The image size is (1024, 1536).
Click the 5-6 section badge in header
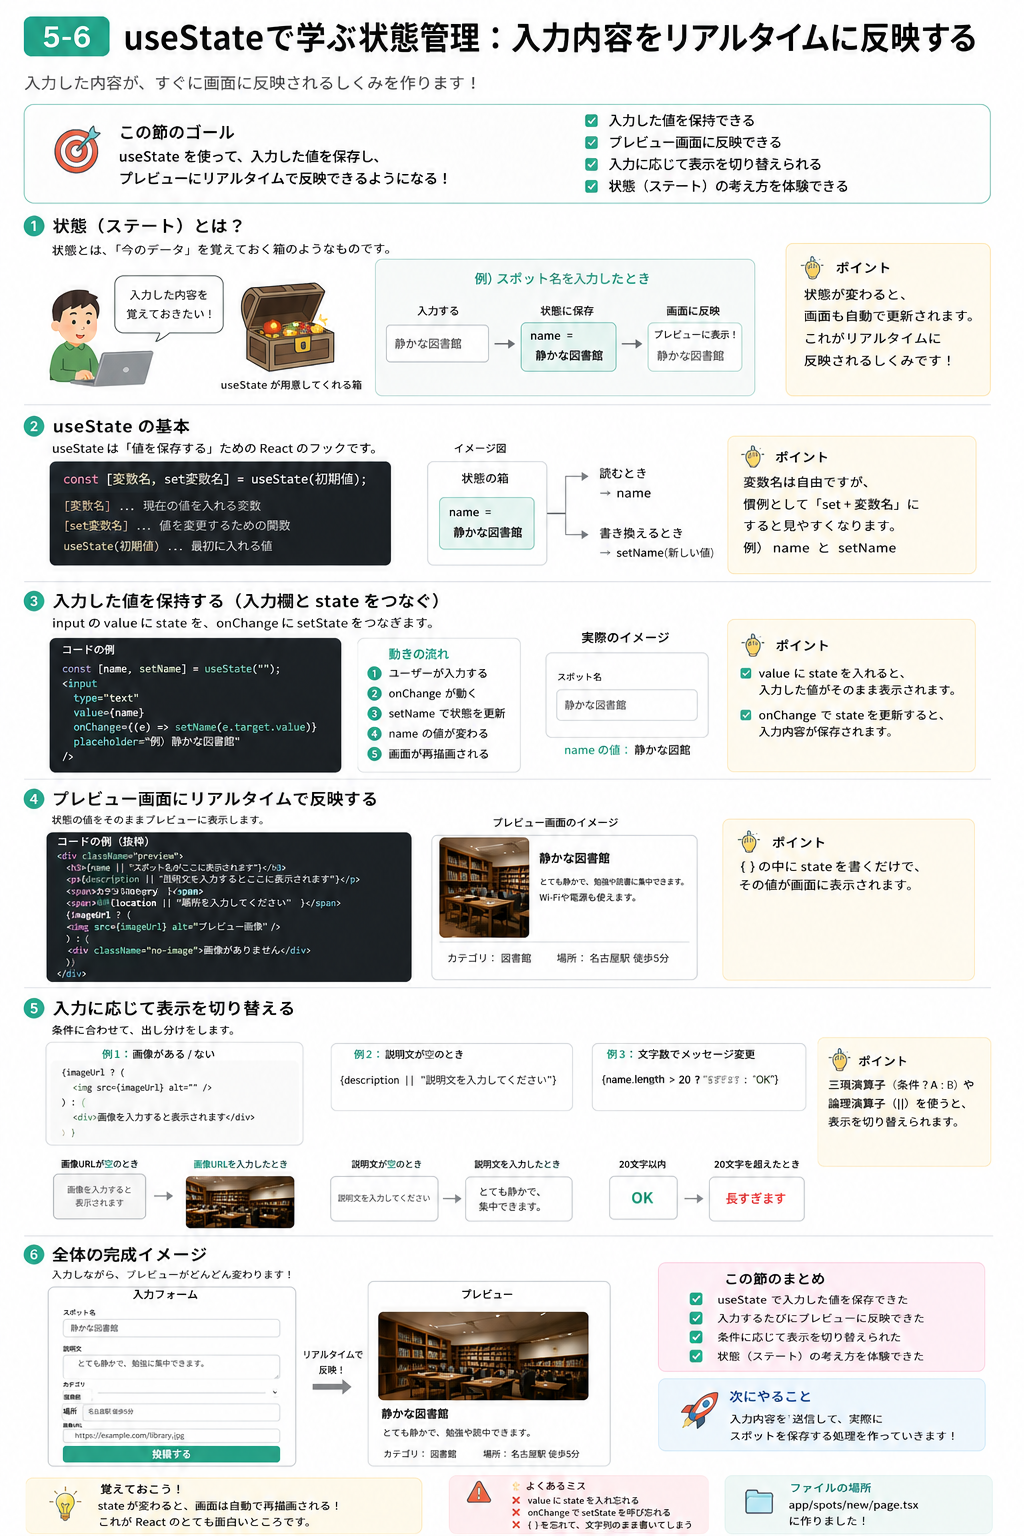(x=67, y=37)
